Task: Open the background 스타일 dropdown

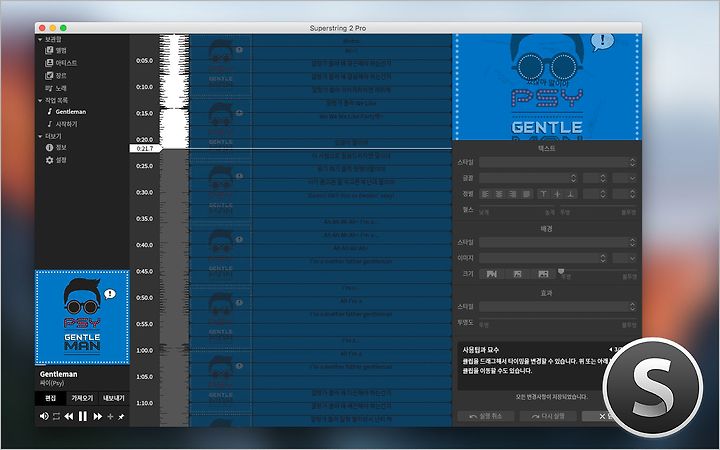Action: [x=558, y=242]
